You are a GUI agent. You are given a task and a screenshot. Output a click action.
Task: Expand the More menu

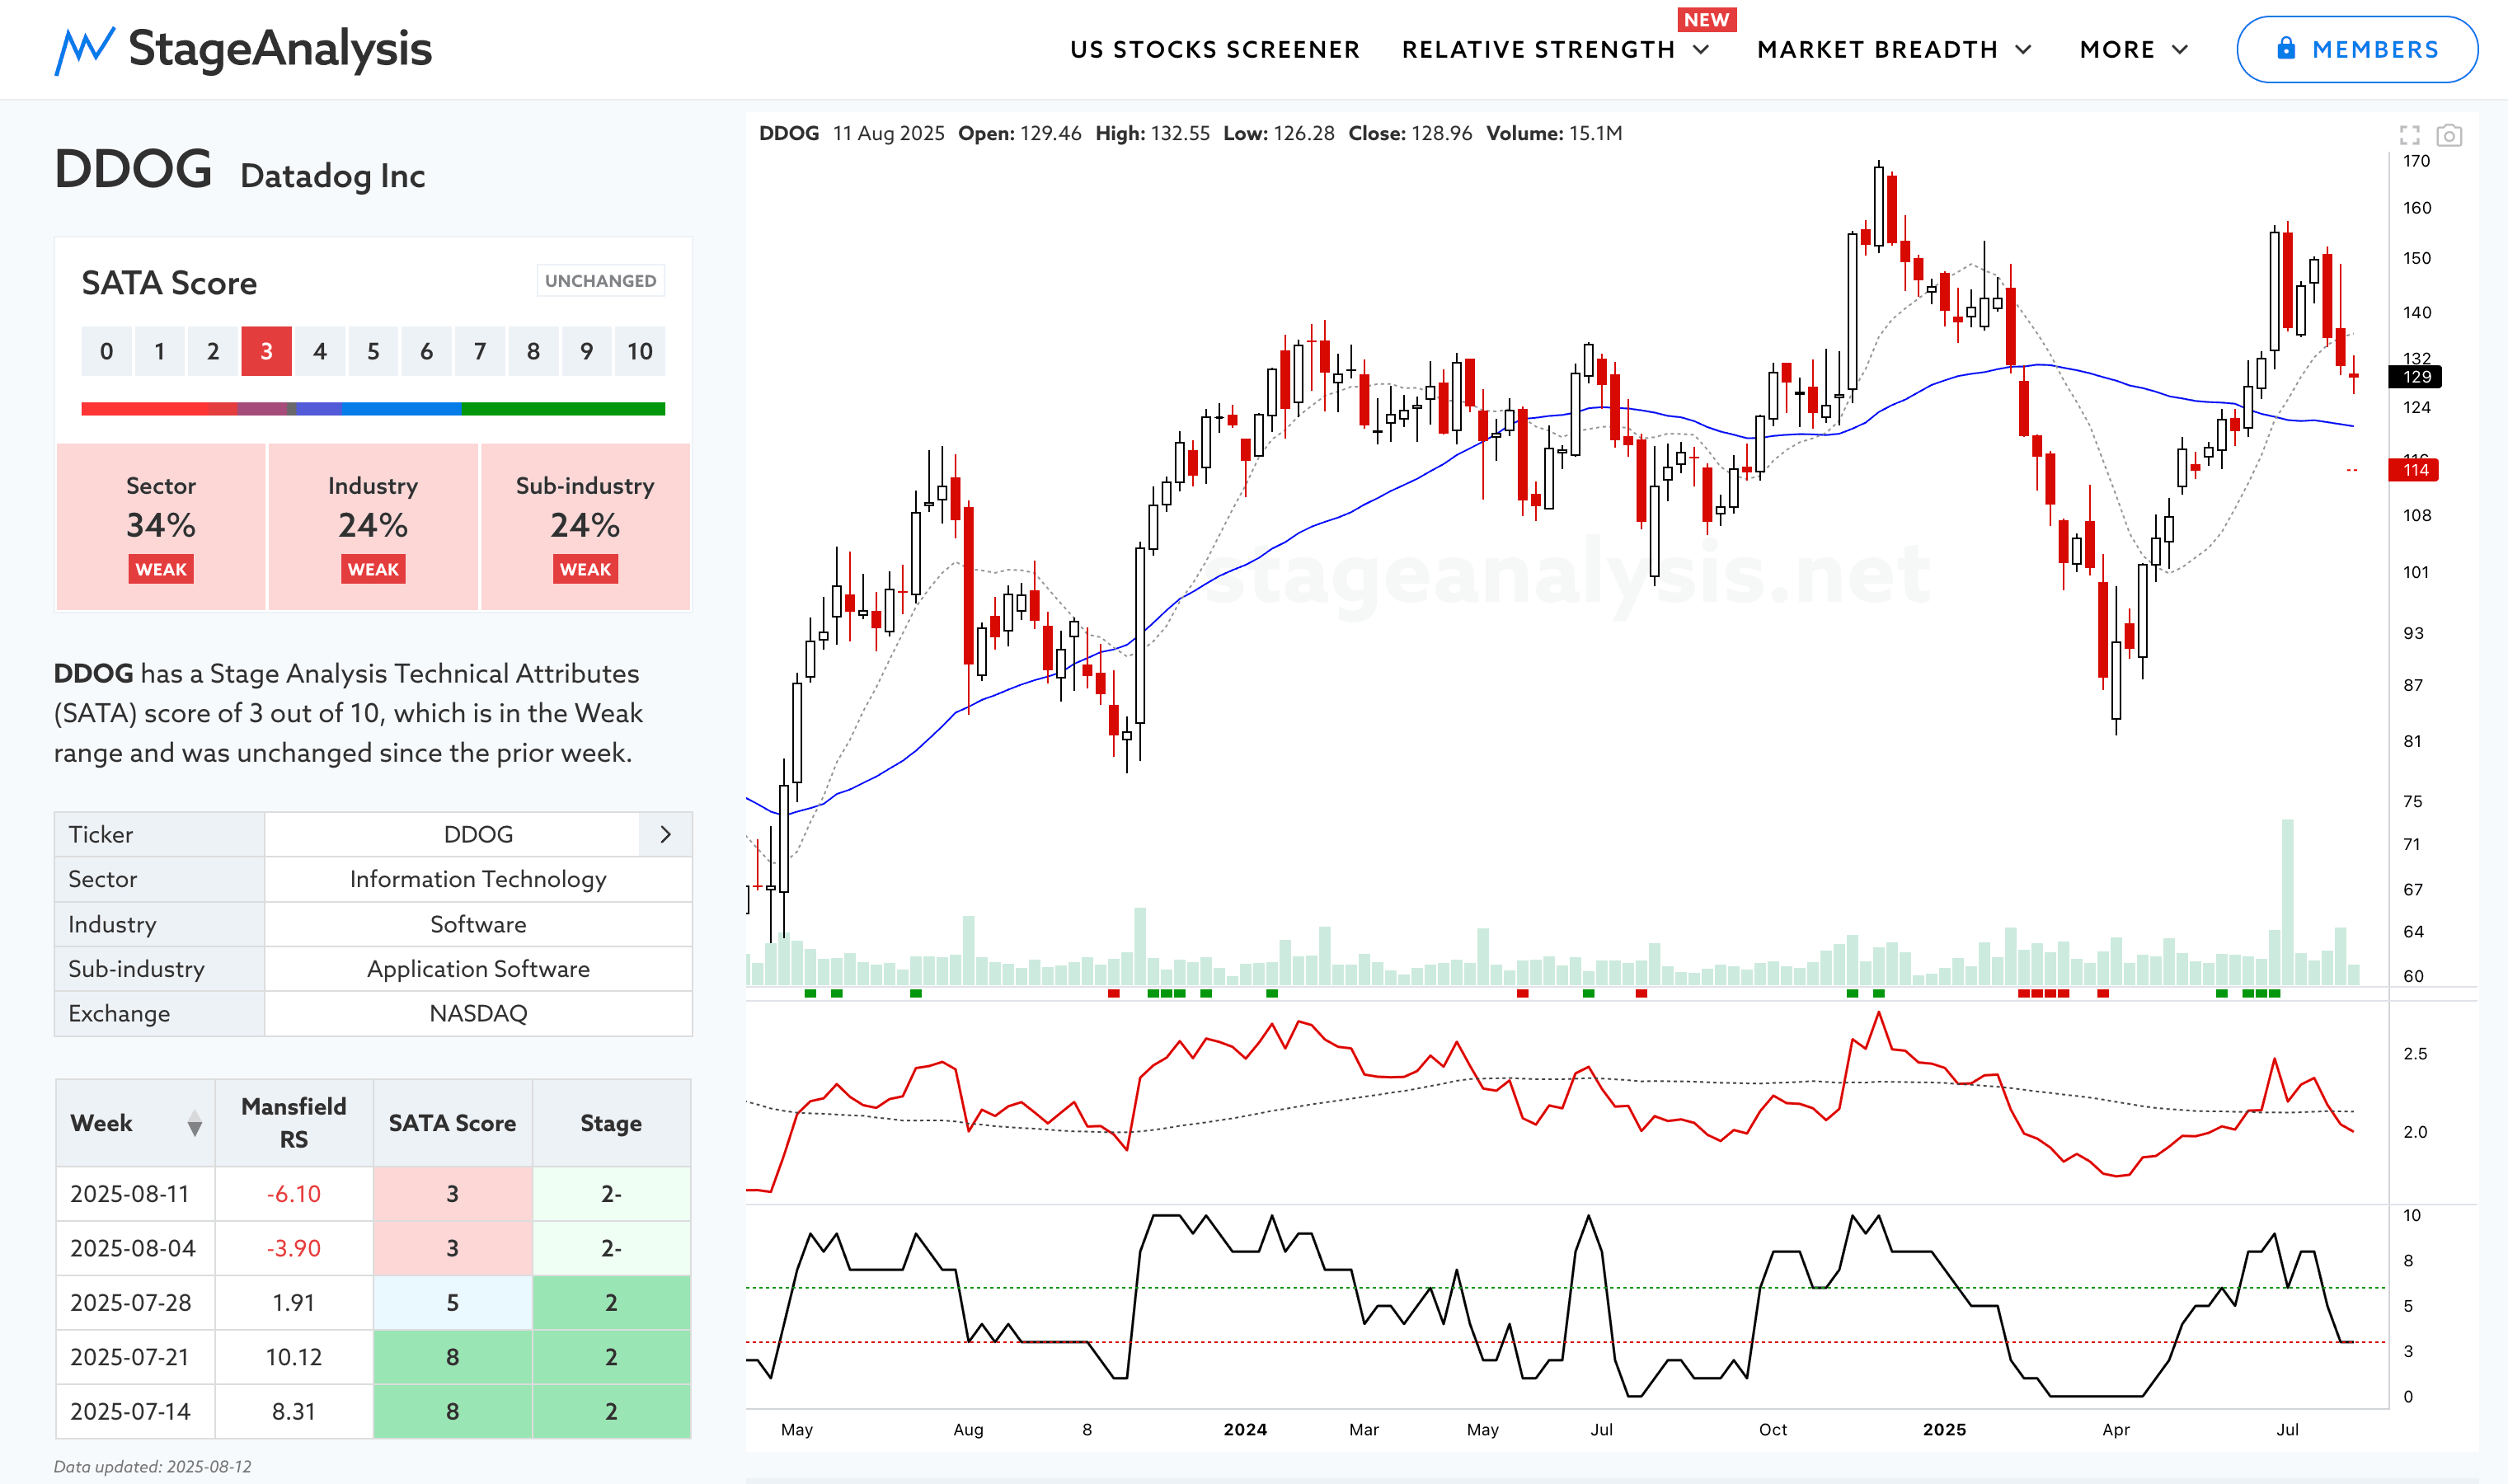[x=2134, y=50]
